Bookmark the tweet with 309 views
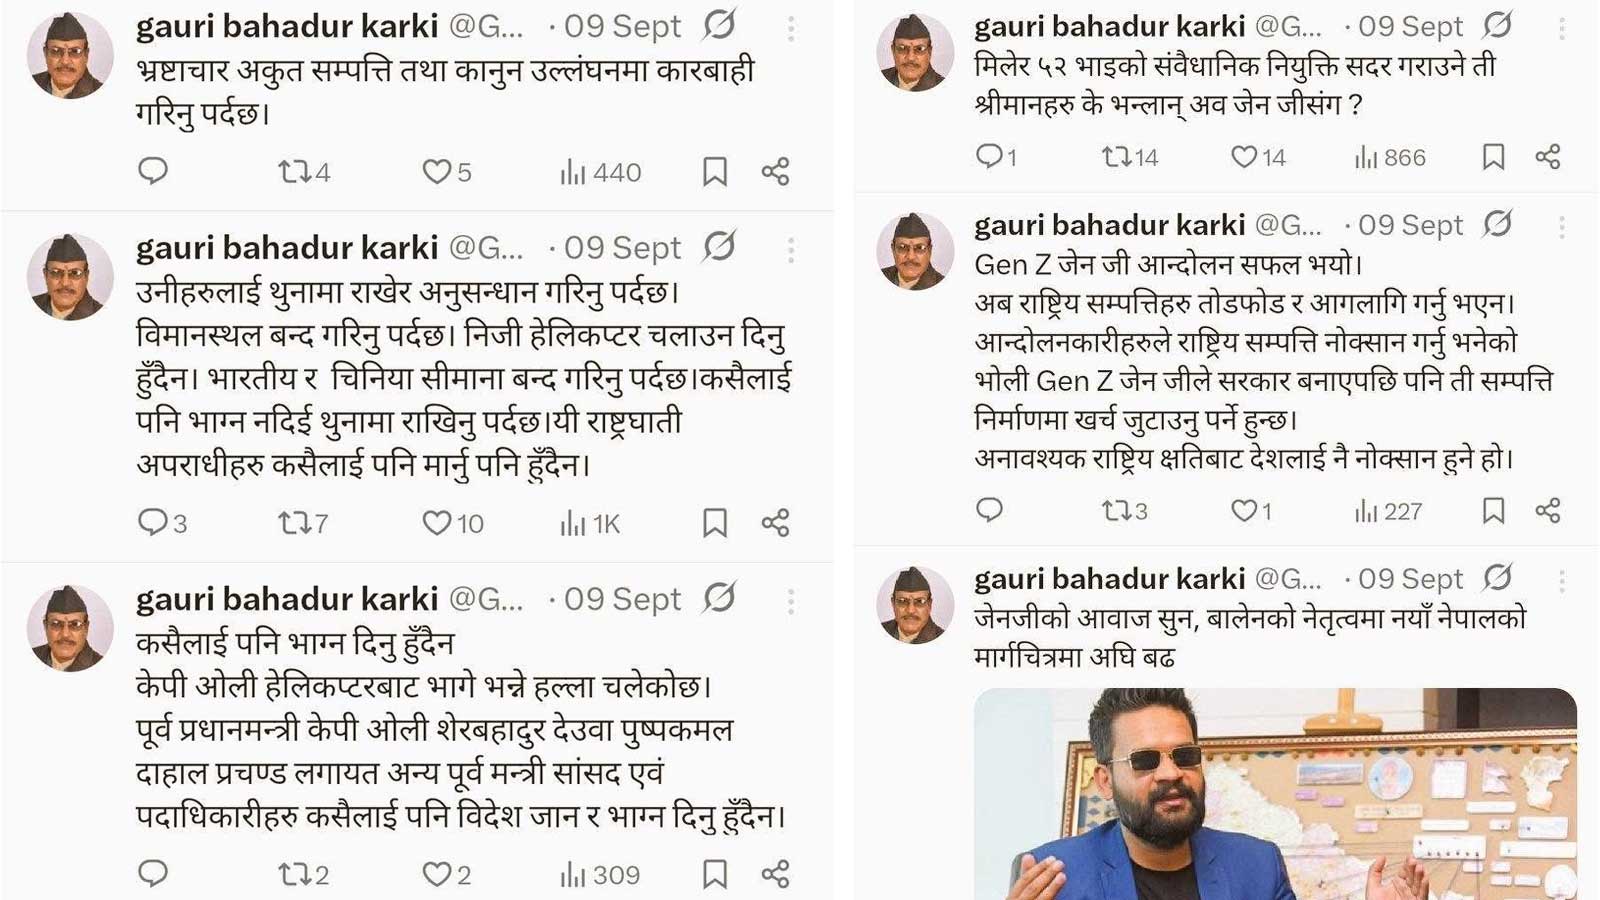1600x900 pixels. pyautogui.click(x=714, y=874)
